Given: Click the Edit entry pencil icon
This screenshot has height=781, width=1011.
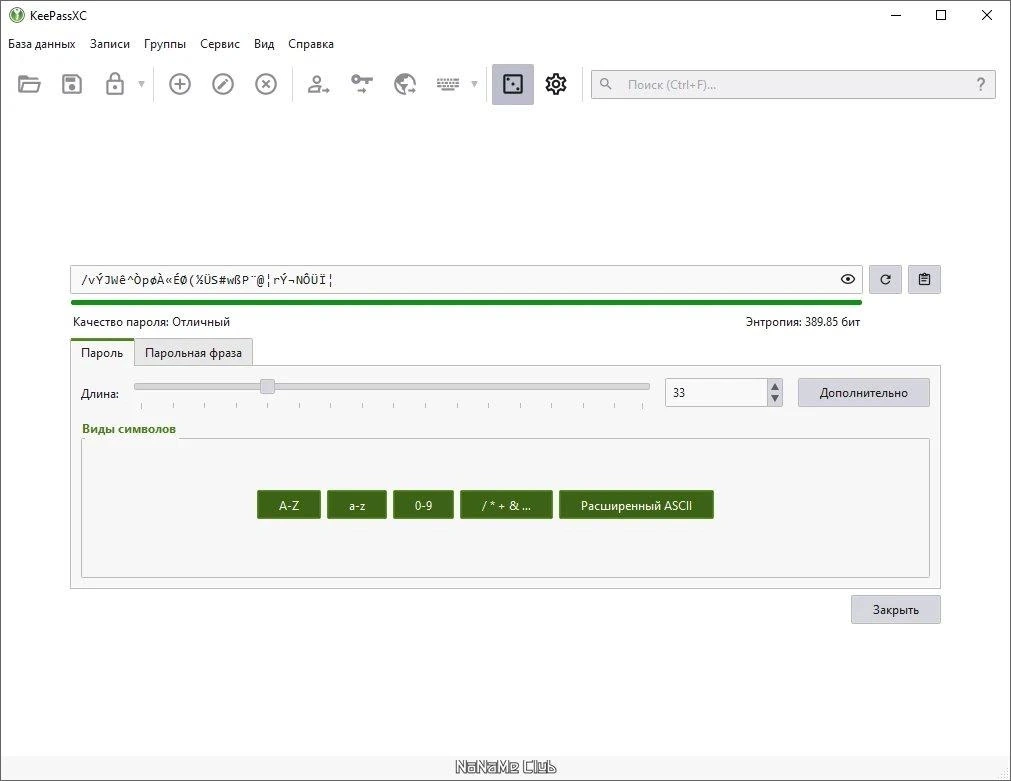Looking at the screenshot, I should tap(223, 84).
